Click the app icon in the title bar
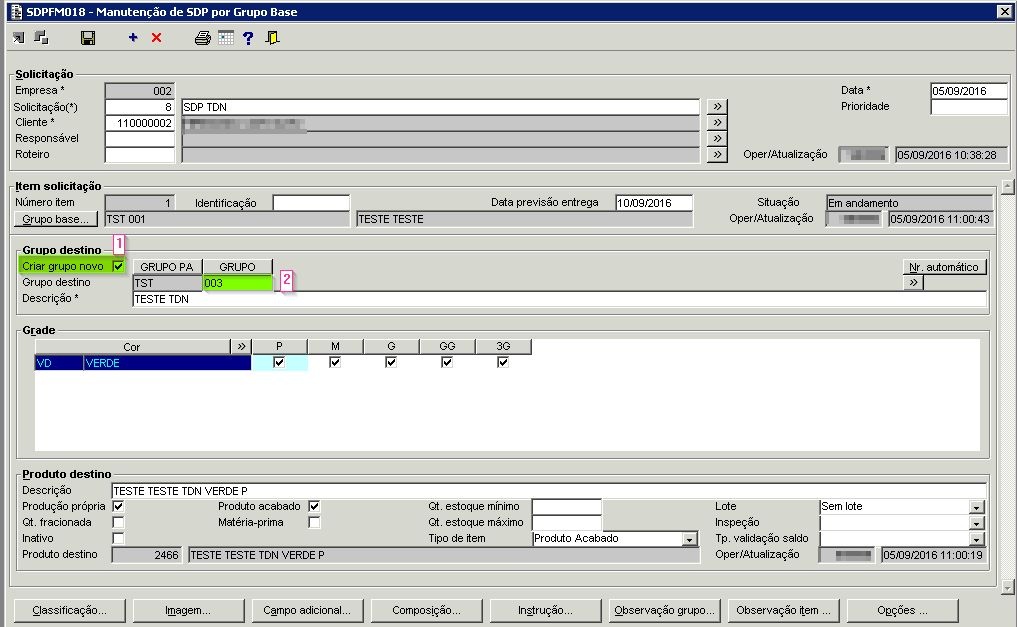 pos(16,12)
